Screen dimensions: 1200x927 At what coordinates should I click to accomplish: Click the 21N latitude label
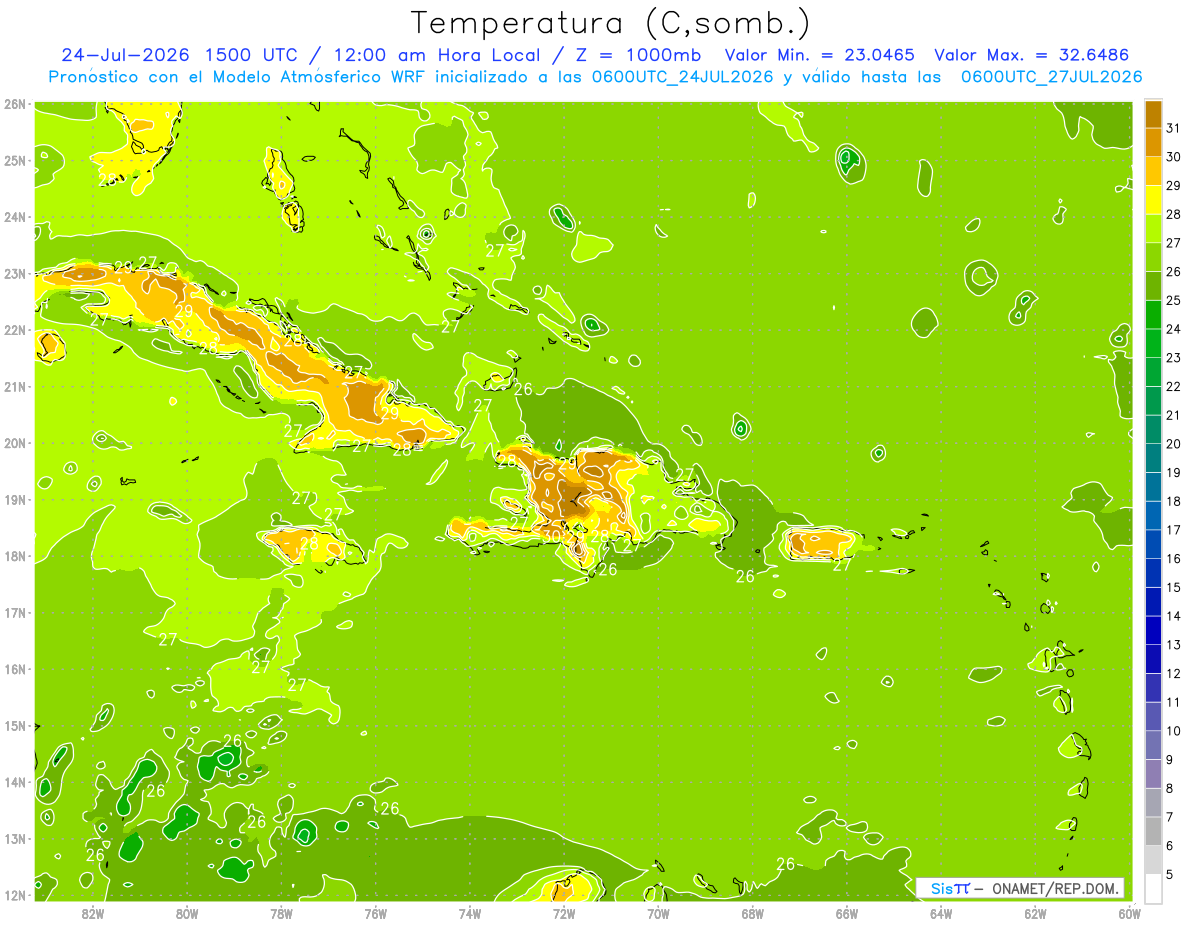[x=14, y=386]
